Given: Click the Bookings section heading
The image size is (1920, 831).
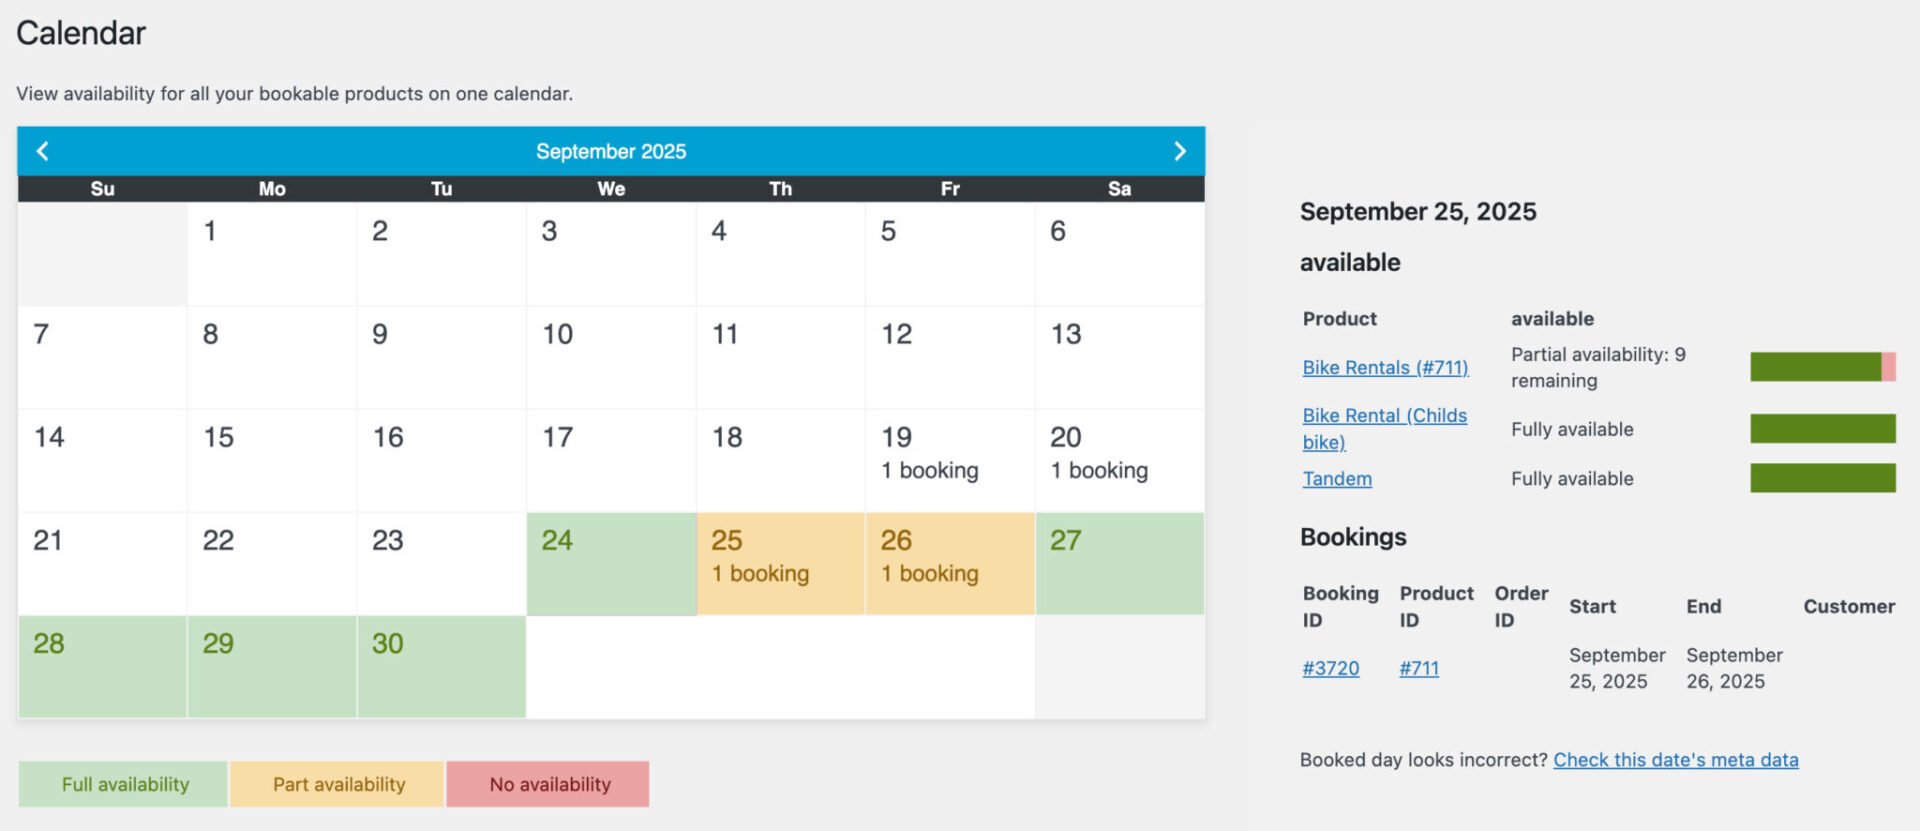Looking at the screenshot, I should 1353,537.
